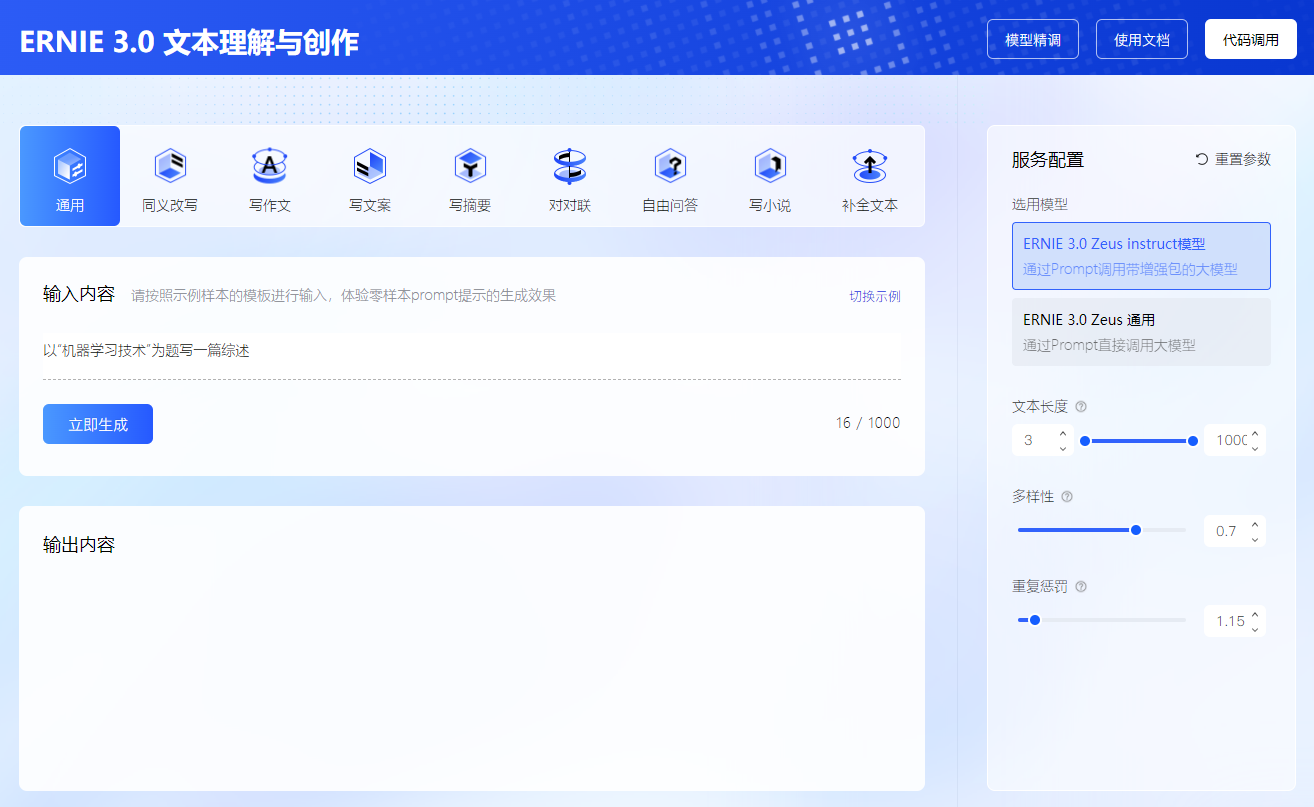Select the 写小说 novel writing icon
Screen dimensions: 1314x807
(770, 166)
